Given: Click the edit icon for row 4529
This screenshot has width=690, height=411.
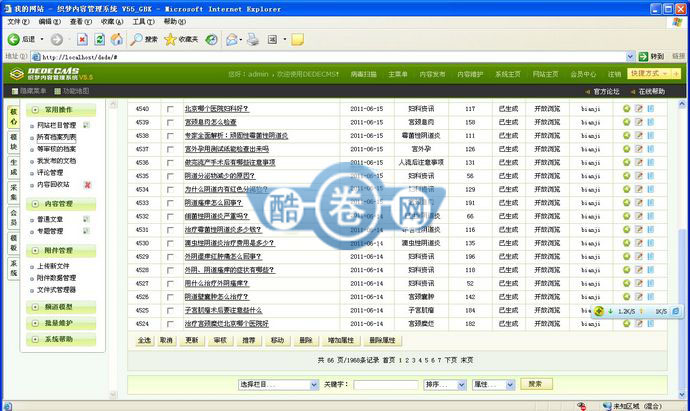Looking at the screenshot, I should point(639,256).
